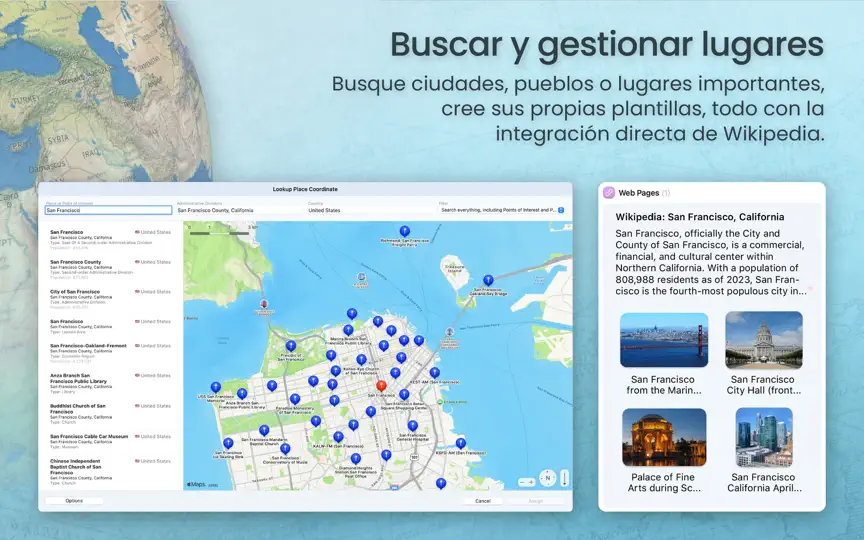Click the Treasure Island label on the map
Screen dimensions: 864x540
[455, 269]
